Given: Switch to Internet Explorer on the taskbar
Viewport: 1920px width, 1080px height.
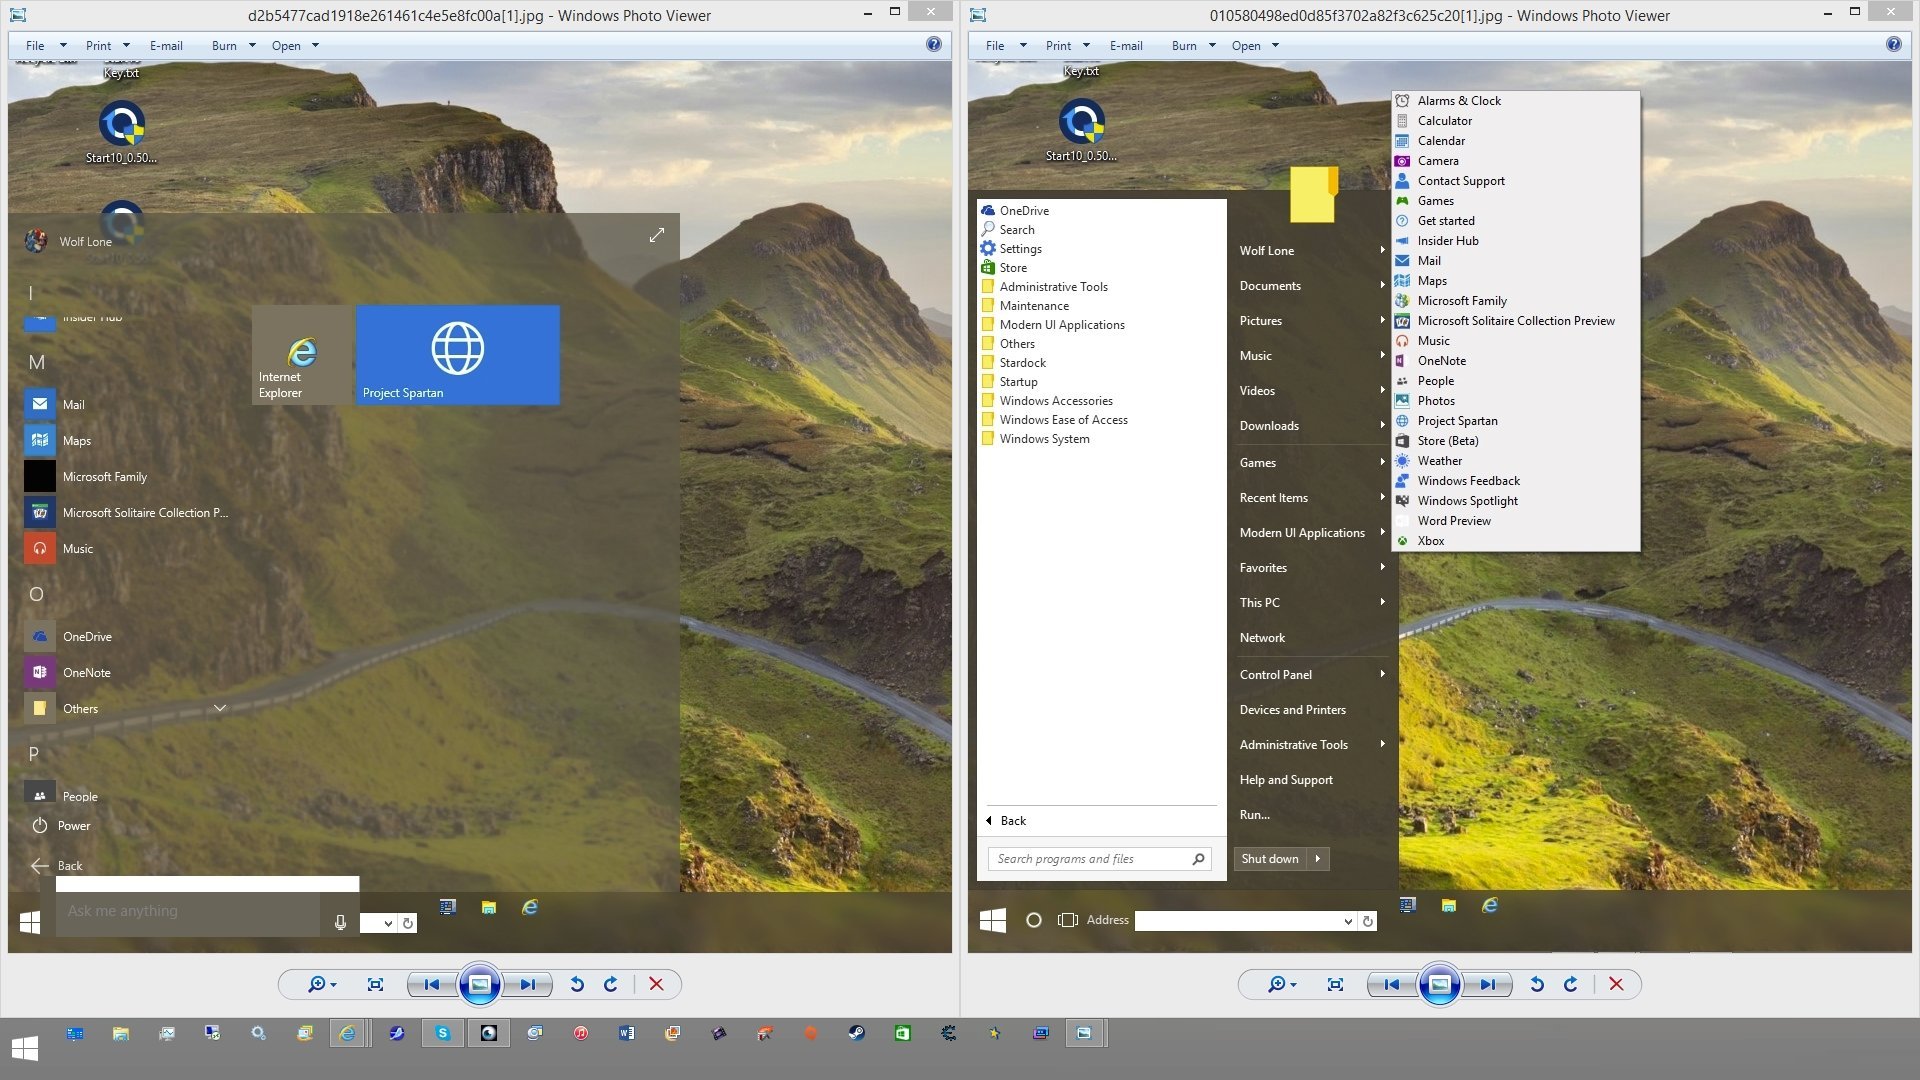Looking at the screenshot, I should click(347, 1034).
